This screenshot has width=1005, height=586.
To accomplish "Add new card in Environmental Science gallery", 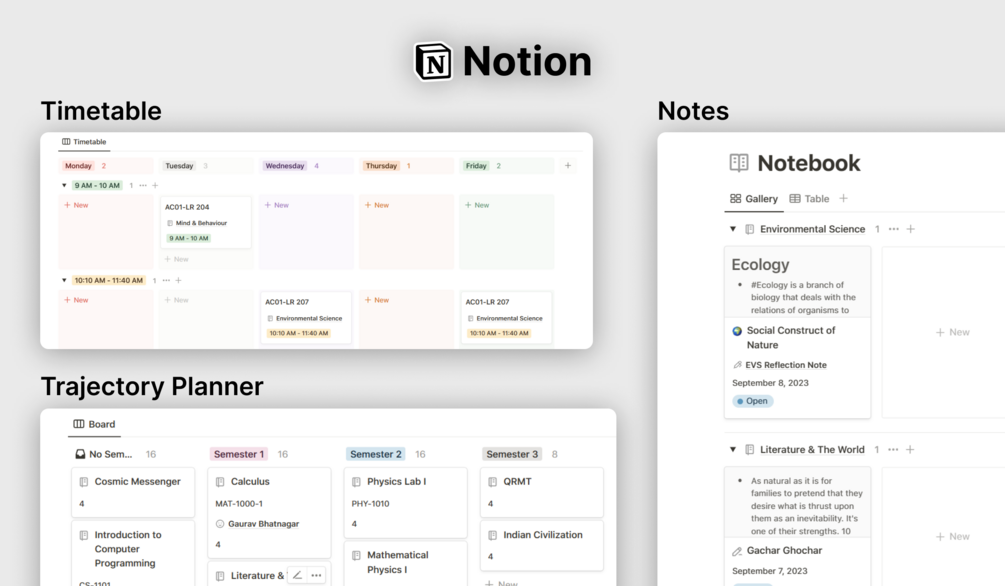I will (952, 332).
